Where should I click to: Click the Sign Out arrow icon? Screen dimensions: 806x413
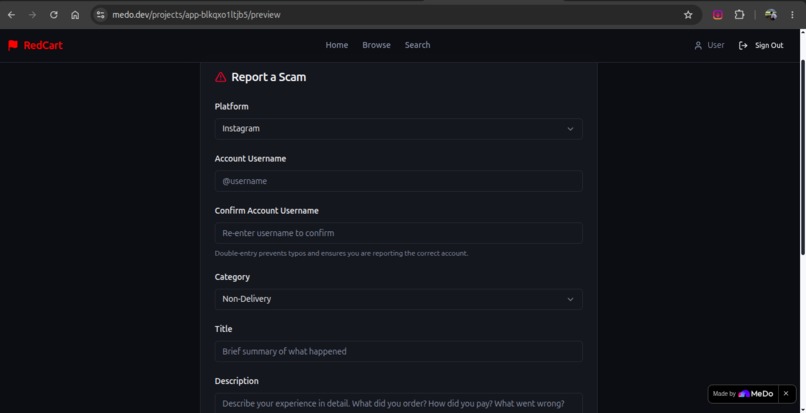743,45
